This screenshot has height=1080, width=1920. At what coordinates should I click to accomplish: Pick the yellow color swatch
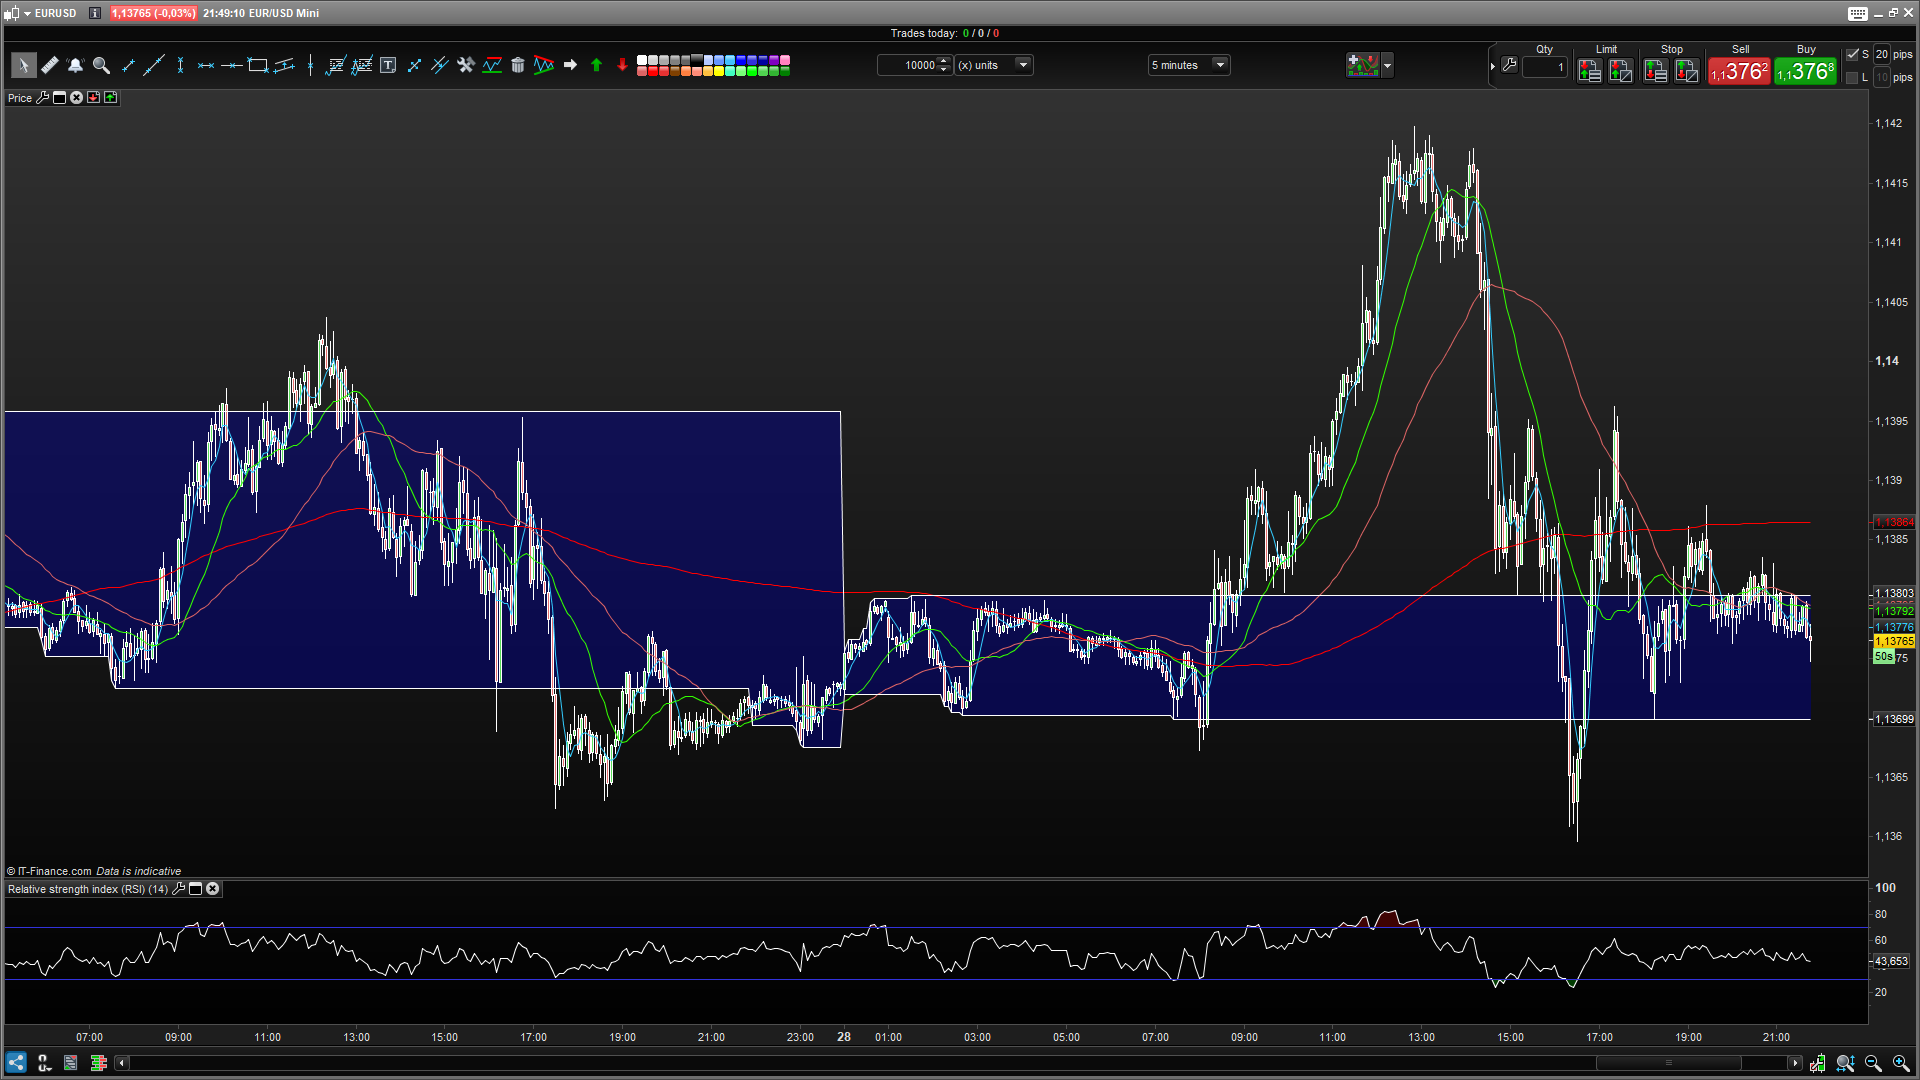[x=719, y=71]
